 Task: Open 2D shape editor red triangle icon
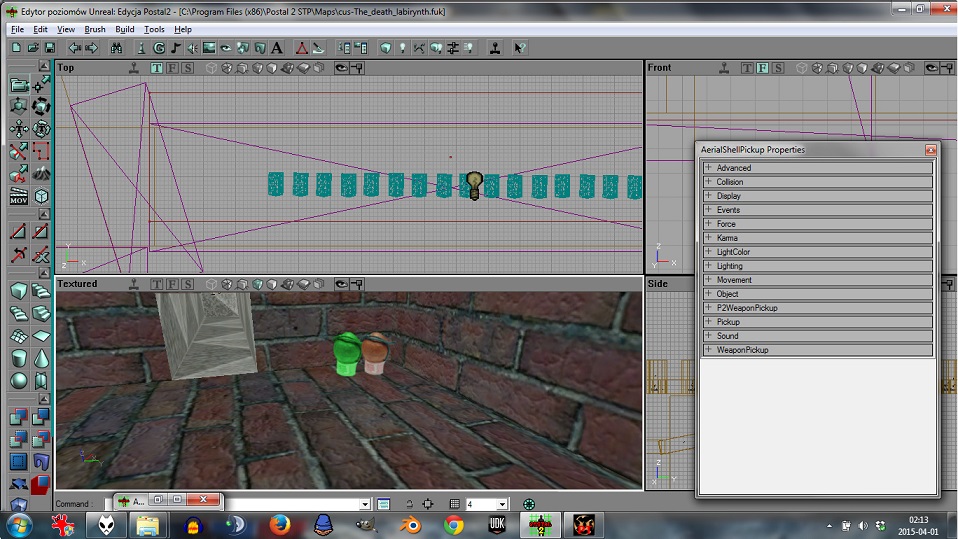click(301, 48)
